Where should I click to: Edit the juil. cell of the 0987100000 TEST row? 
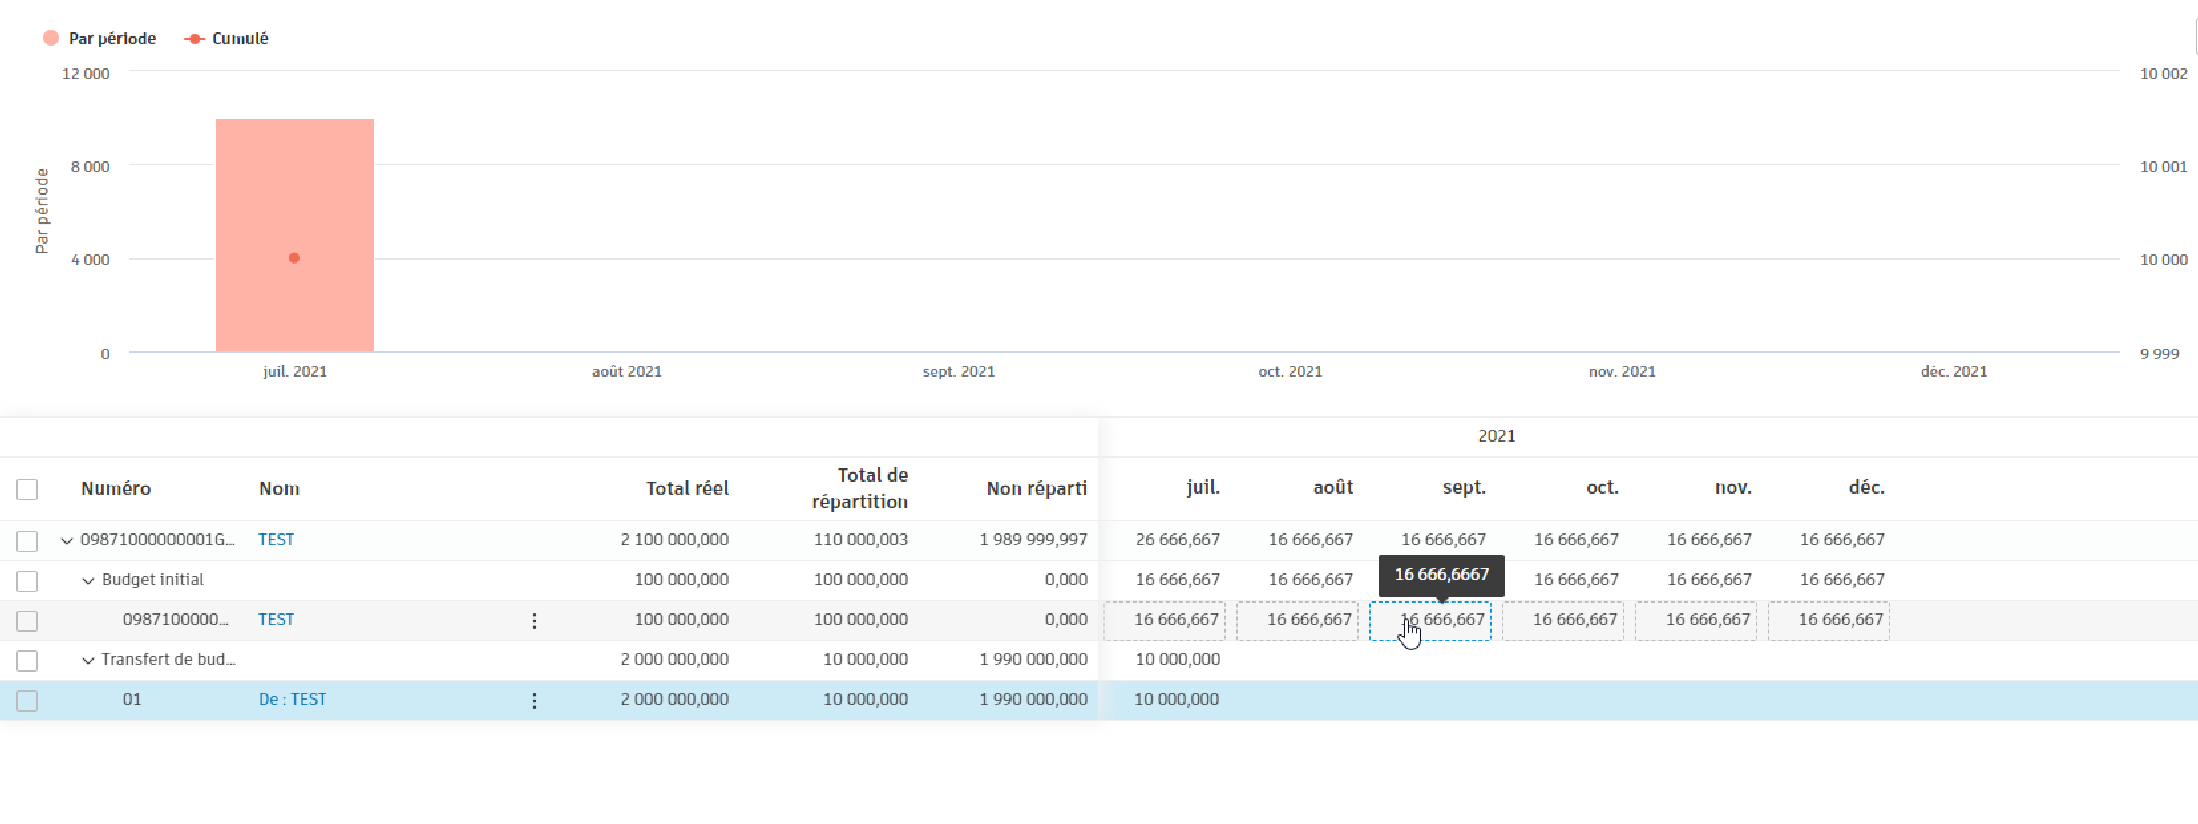(1164, 621)
